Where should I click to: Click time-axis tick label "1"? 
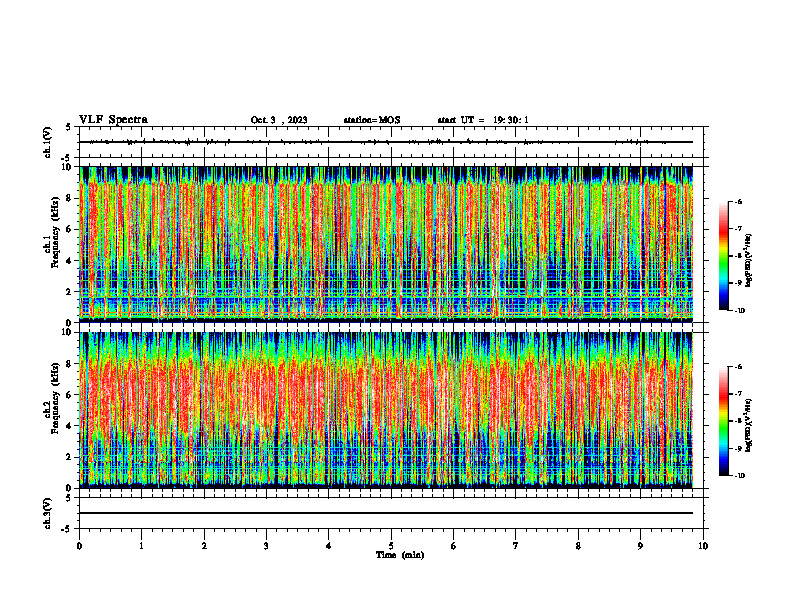click(x=141, y=546)
